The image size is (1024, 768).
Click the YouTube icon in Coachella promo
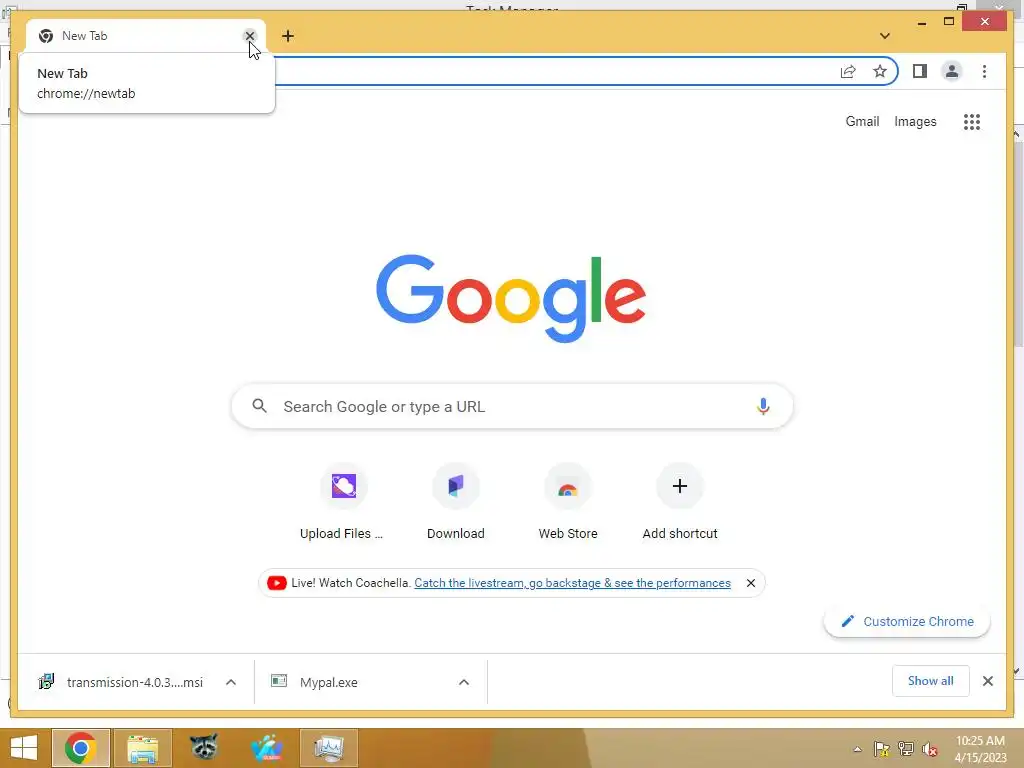(x=277, y=583)
